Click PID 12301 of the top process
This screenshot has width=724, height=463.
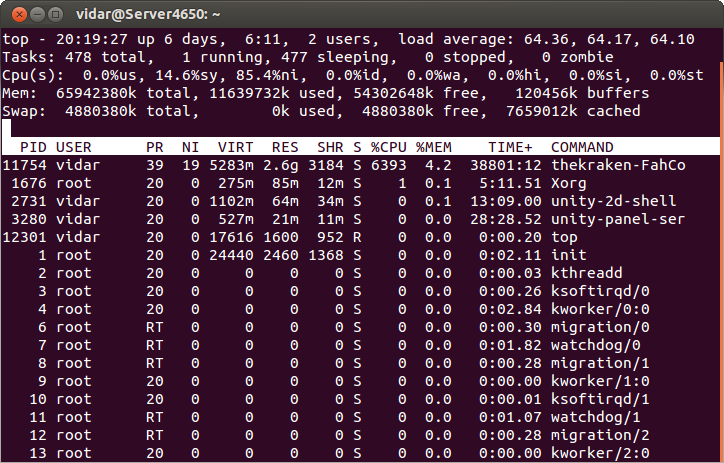tap(24, 237)
